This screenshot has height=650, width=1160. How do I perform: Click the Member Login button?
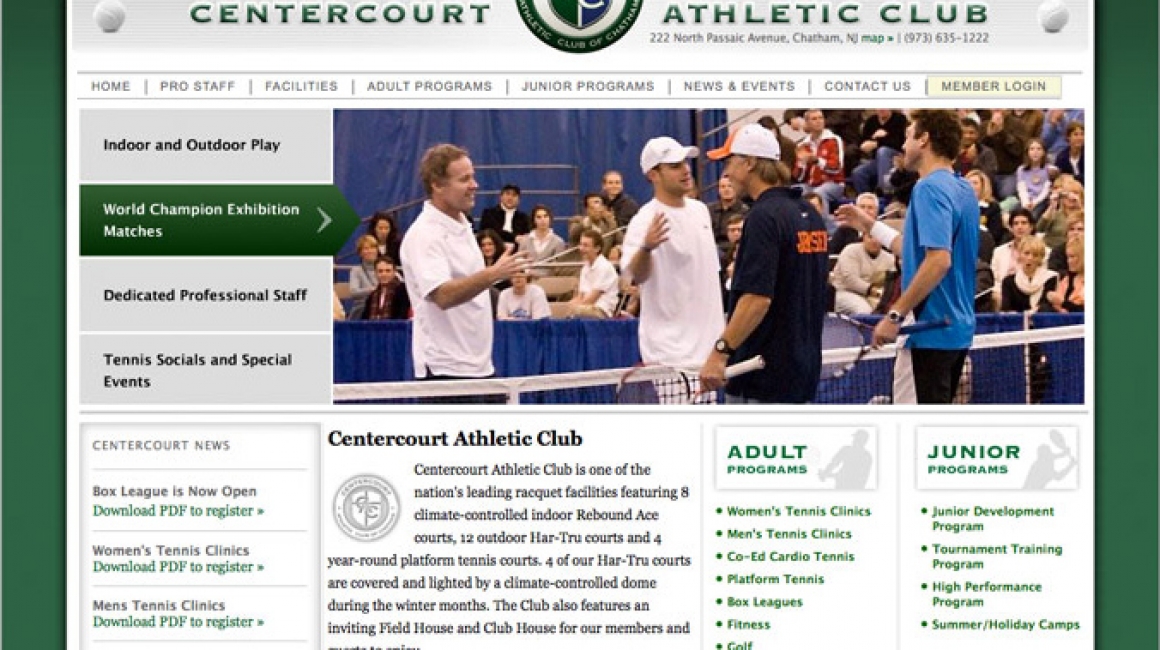[x=994, y=87]
